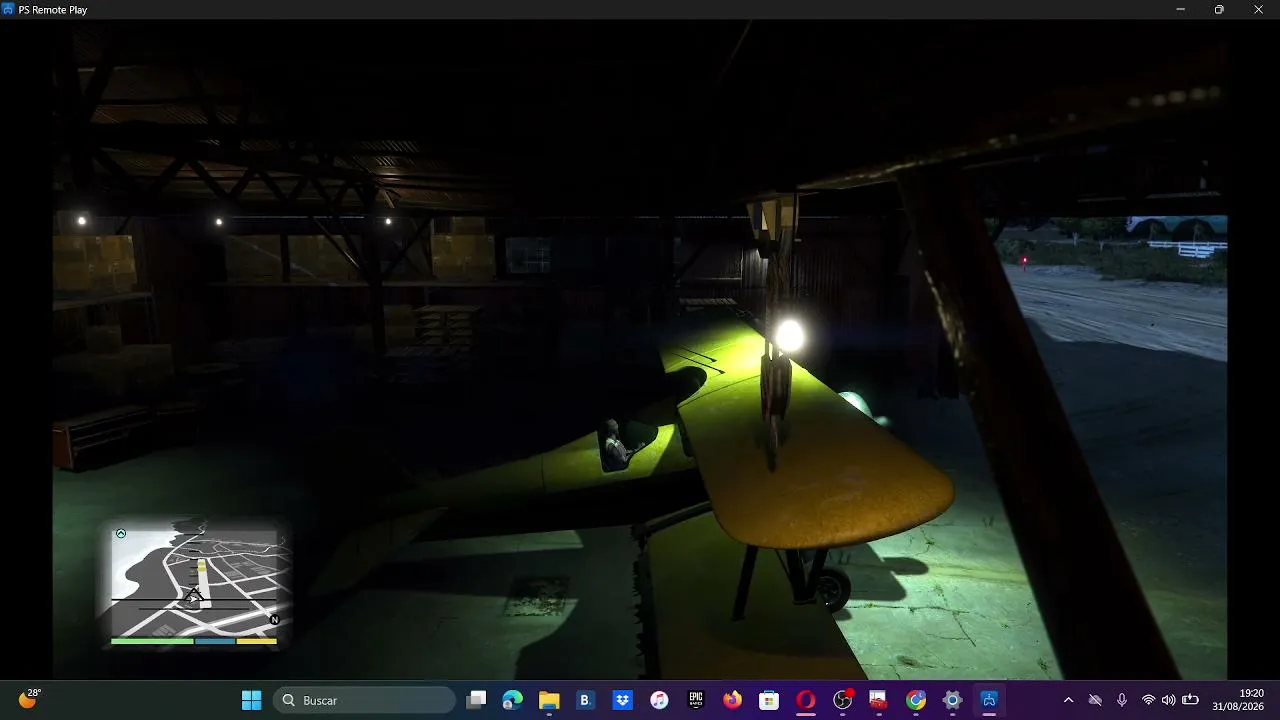Click the battery status icon
This screenshot has width=1280, height=720.
click(x=1190, y=700)
